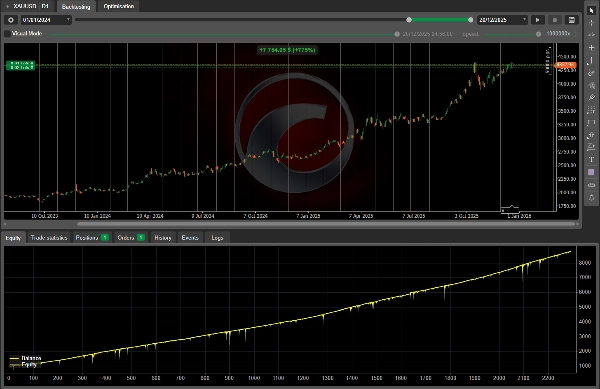Click the XAUUSD D1 chart title
This screenshot has height=389, width=600.
point(31,6)
